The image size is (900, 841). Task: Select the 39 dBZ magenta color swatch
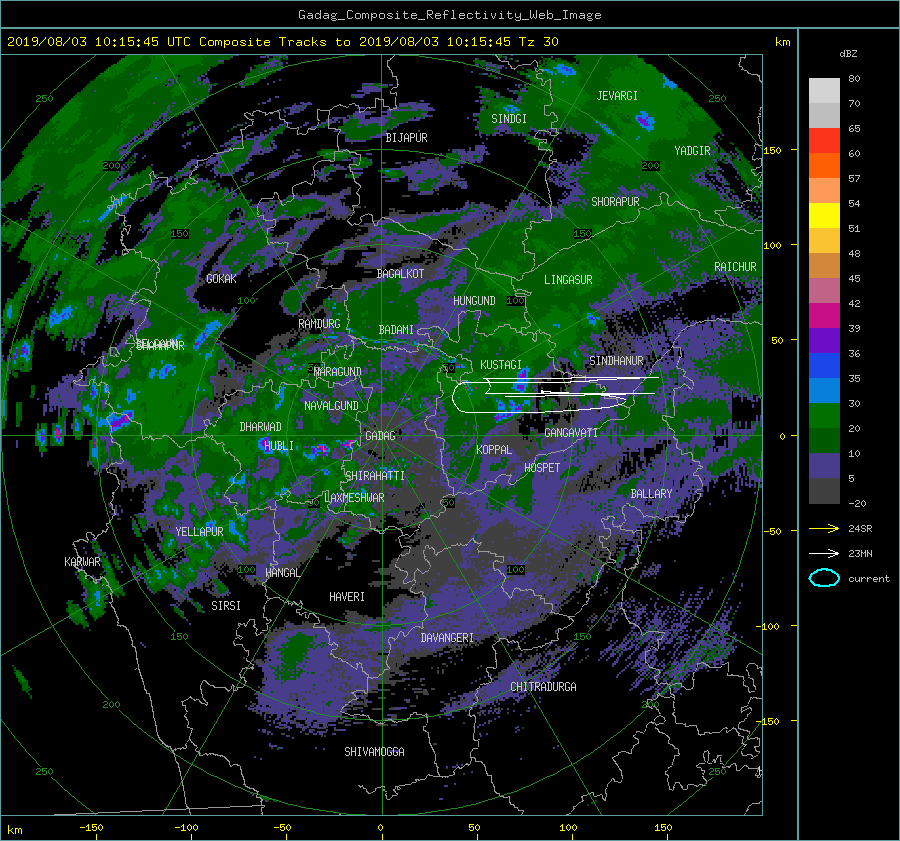coord(824,315)
